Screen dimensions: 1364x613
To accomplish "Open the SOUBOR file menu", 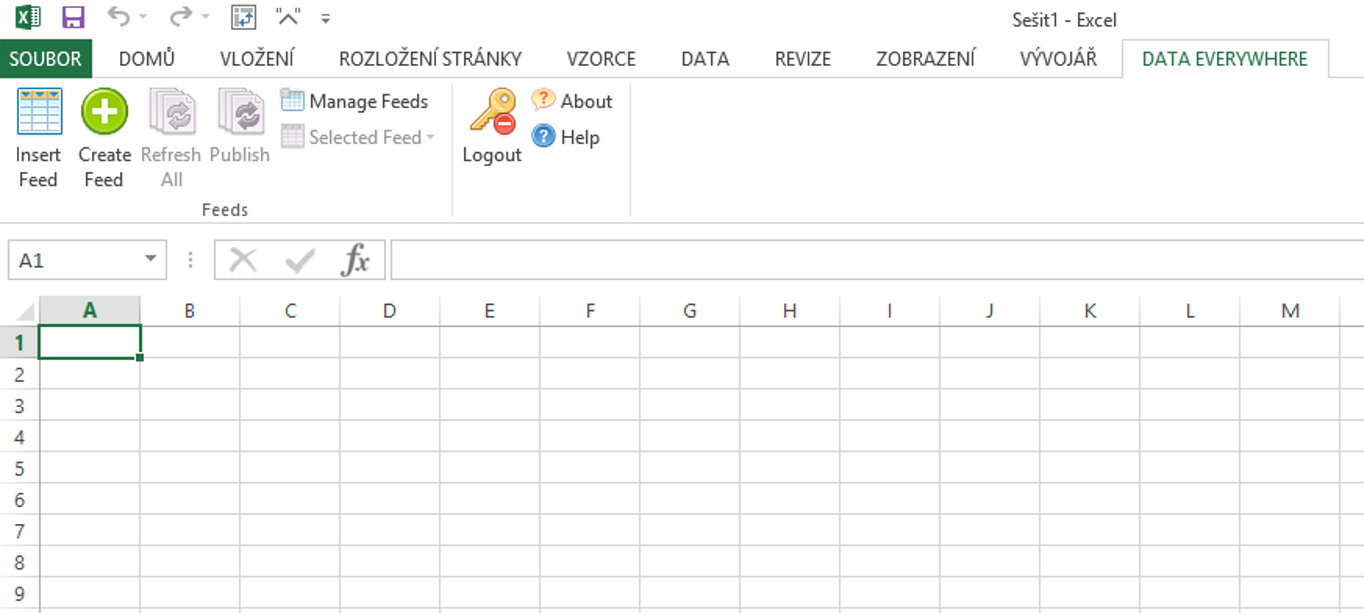I will tap(46, 59).
